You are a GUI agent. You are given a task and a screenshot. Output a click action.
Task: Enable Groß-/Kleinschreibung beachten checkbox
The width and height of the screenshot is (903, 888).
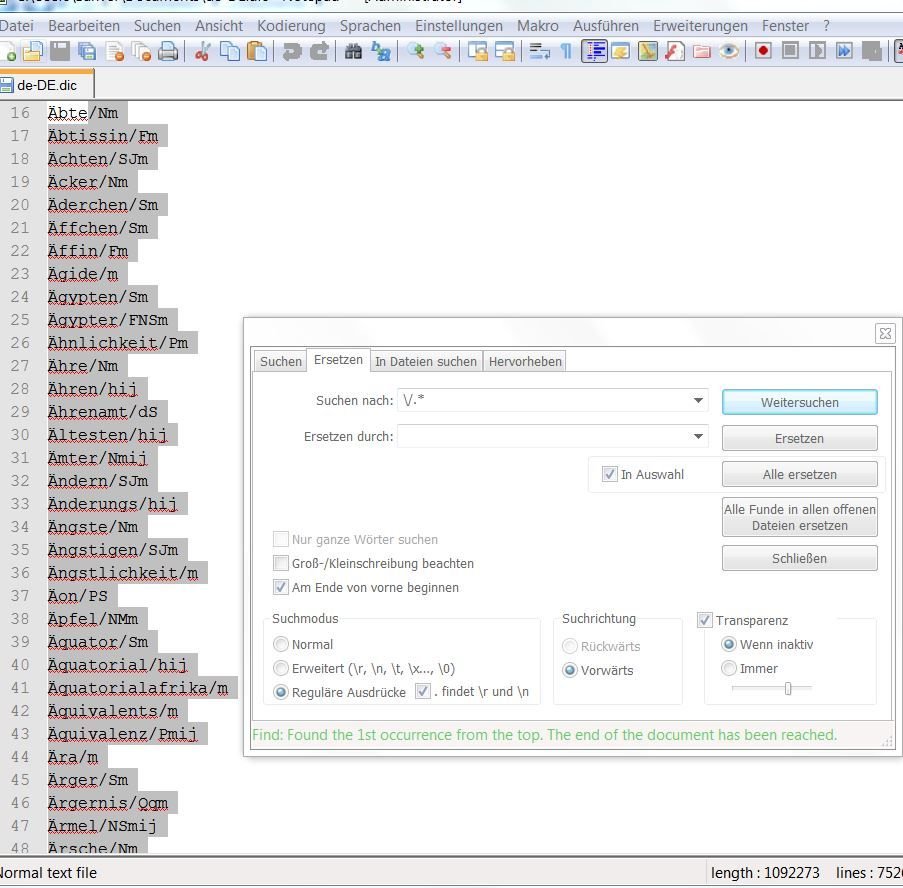(x=280, y=563)
